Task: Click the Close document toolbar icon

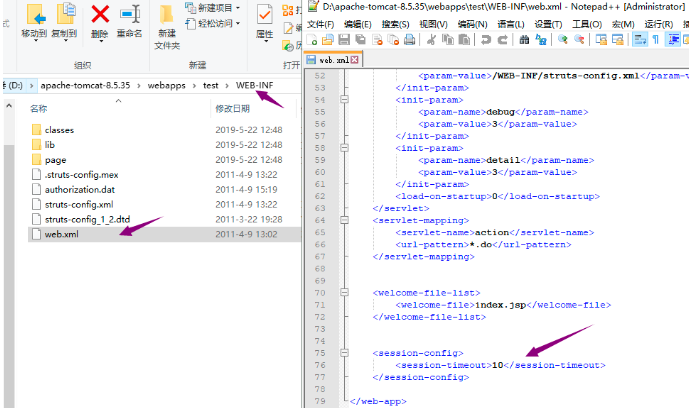Action: point(377,40)
